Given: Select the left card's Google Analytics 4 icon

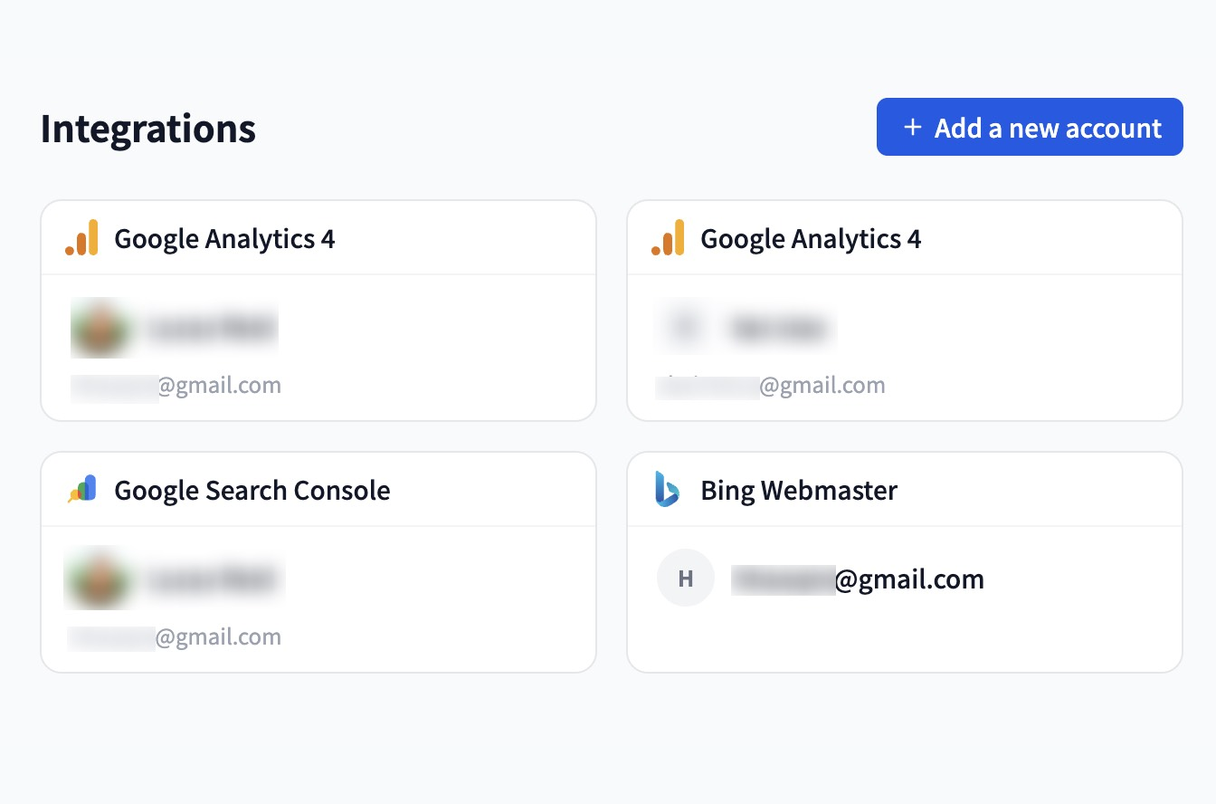Looking at the screenshot, I should (82, 238).
